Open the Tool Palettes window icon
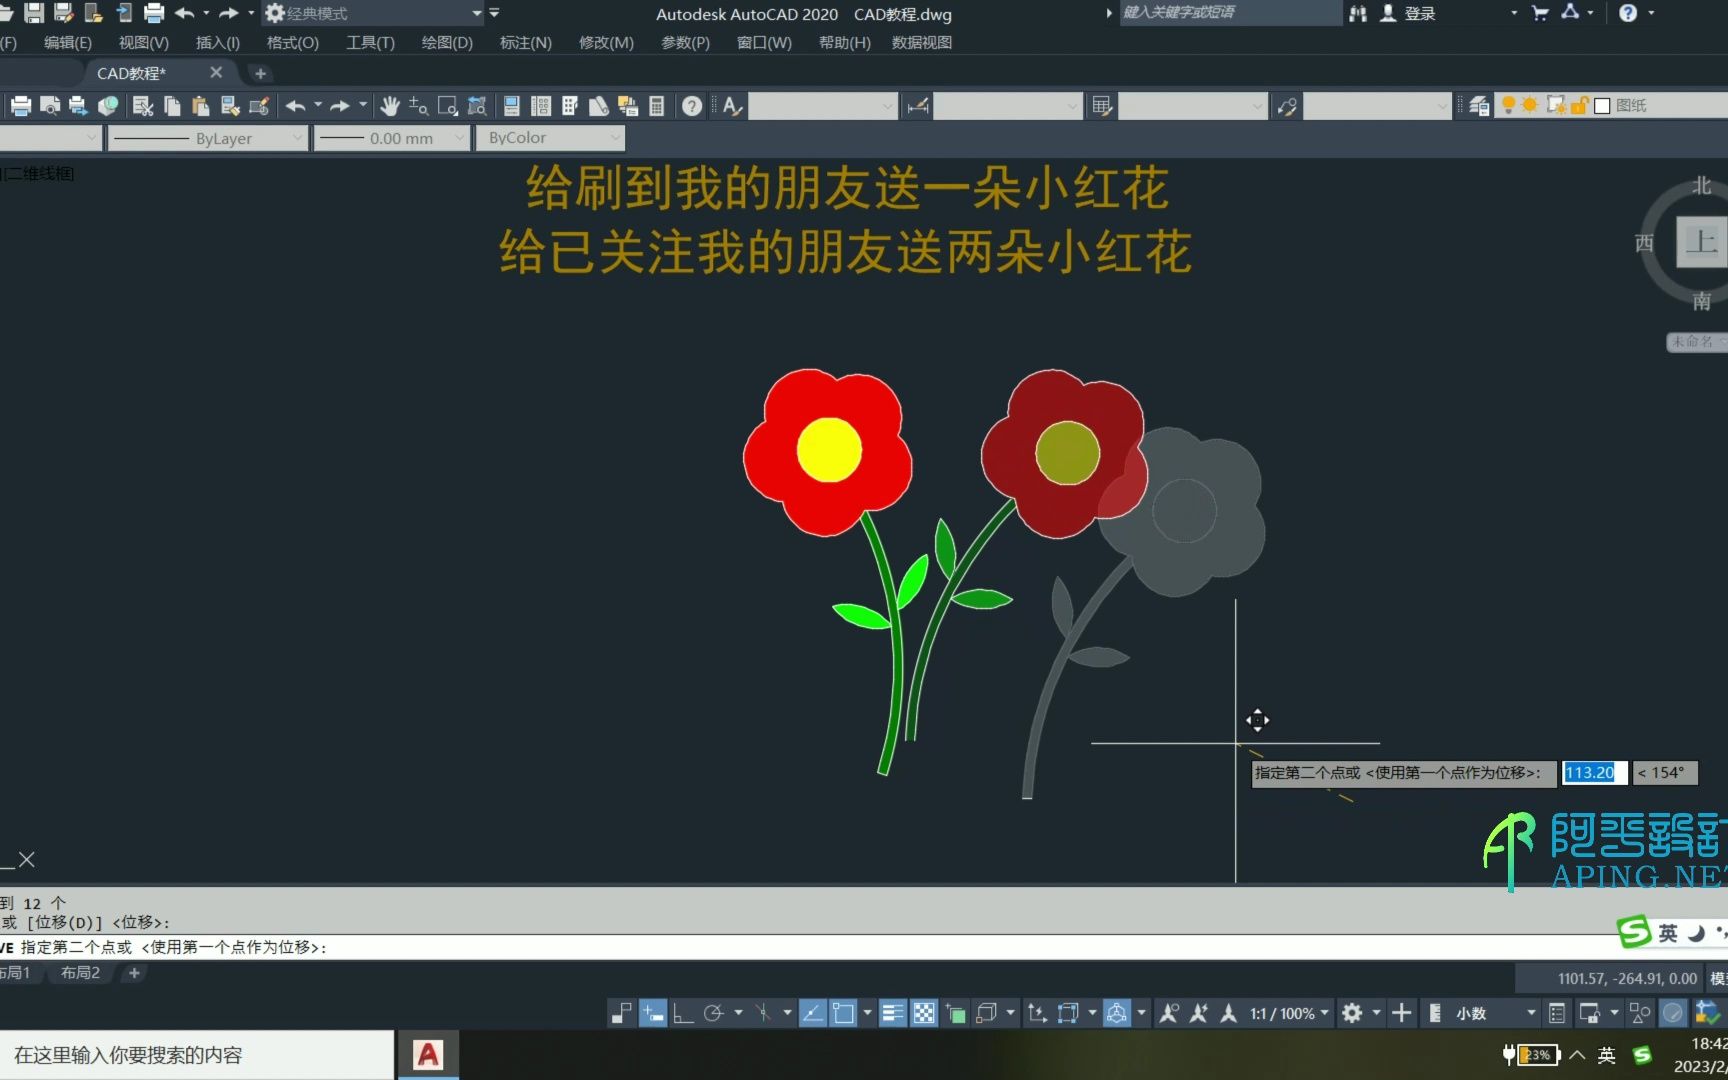This screenshot has width=1728, height=1080. (570, 106)
